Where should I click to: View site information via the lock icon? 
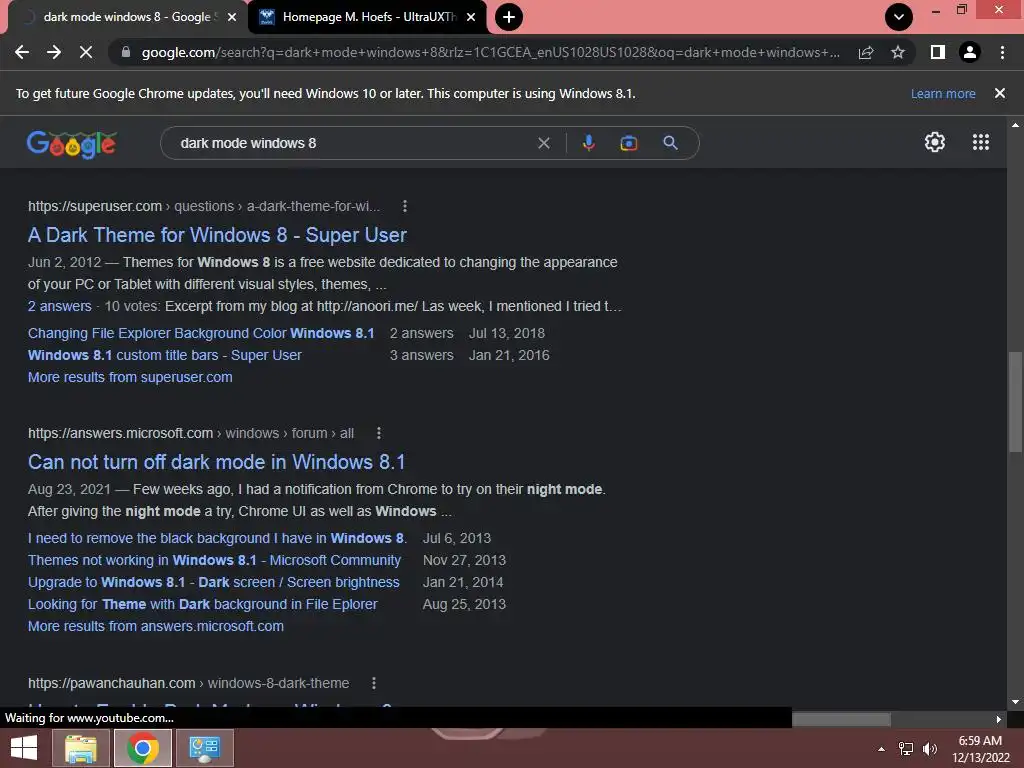[125, 52]
